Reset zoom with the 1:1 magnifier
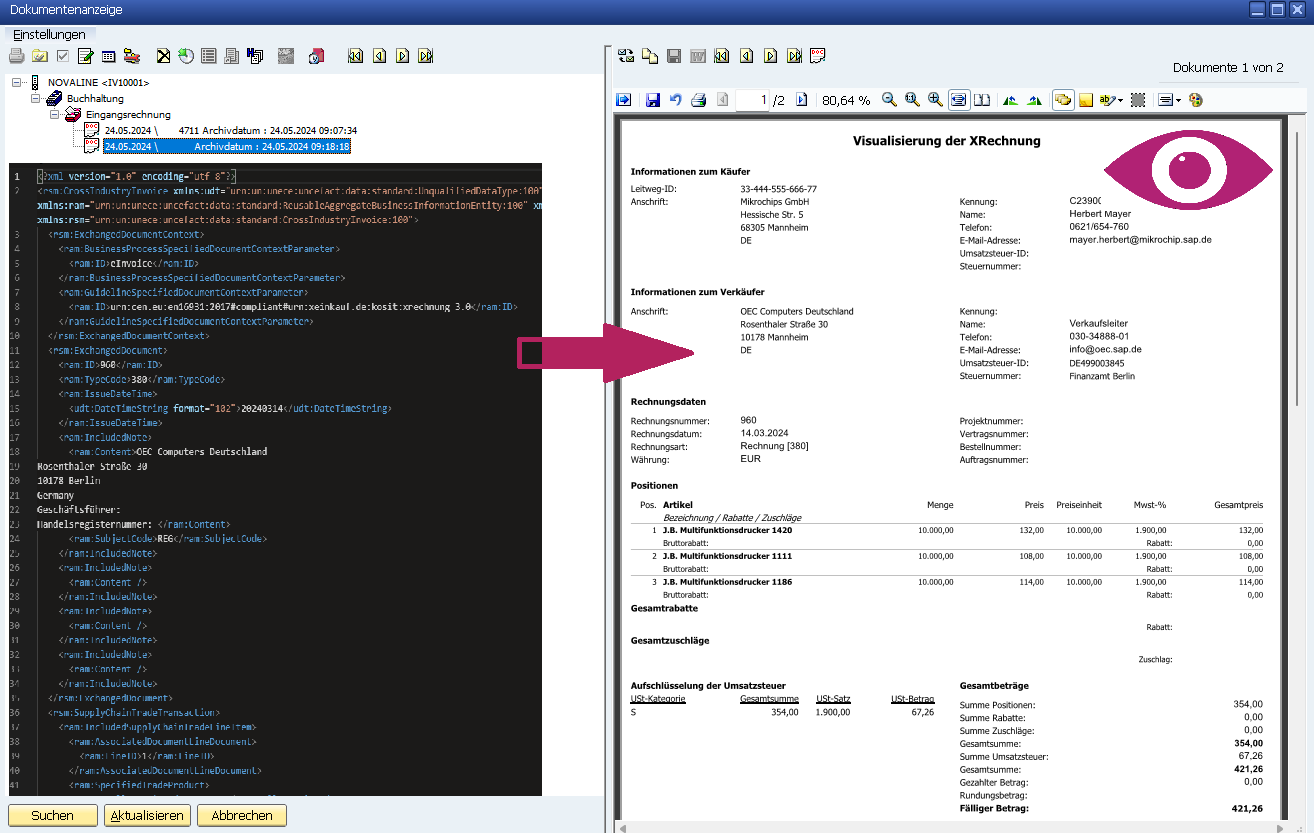 tap(911, 100)
